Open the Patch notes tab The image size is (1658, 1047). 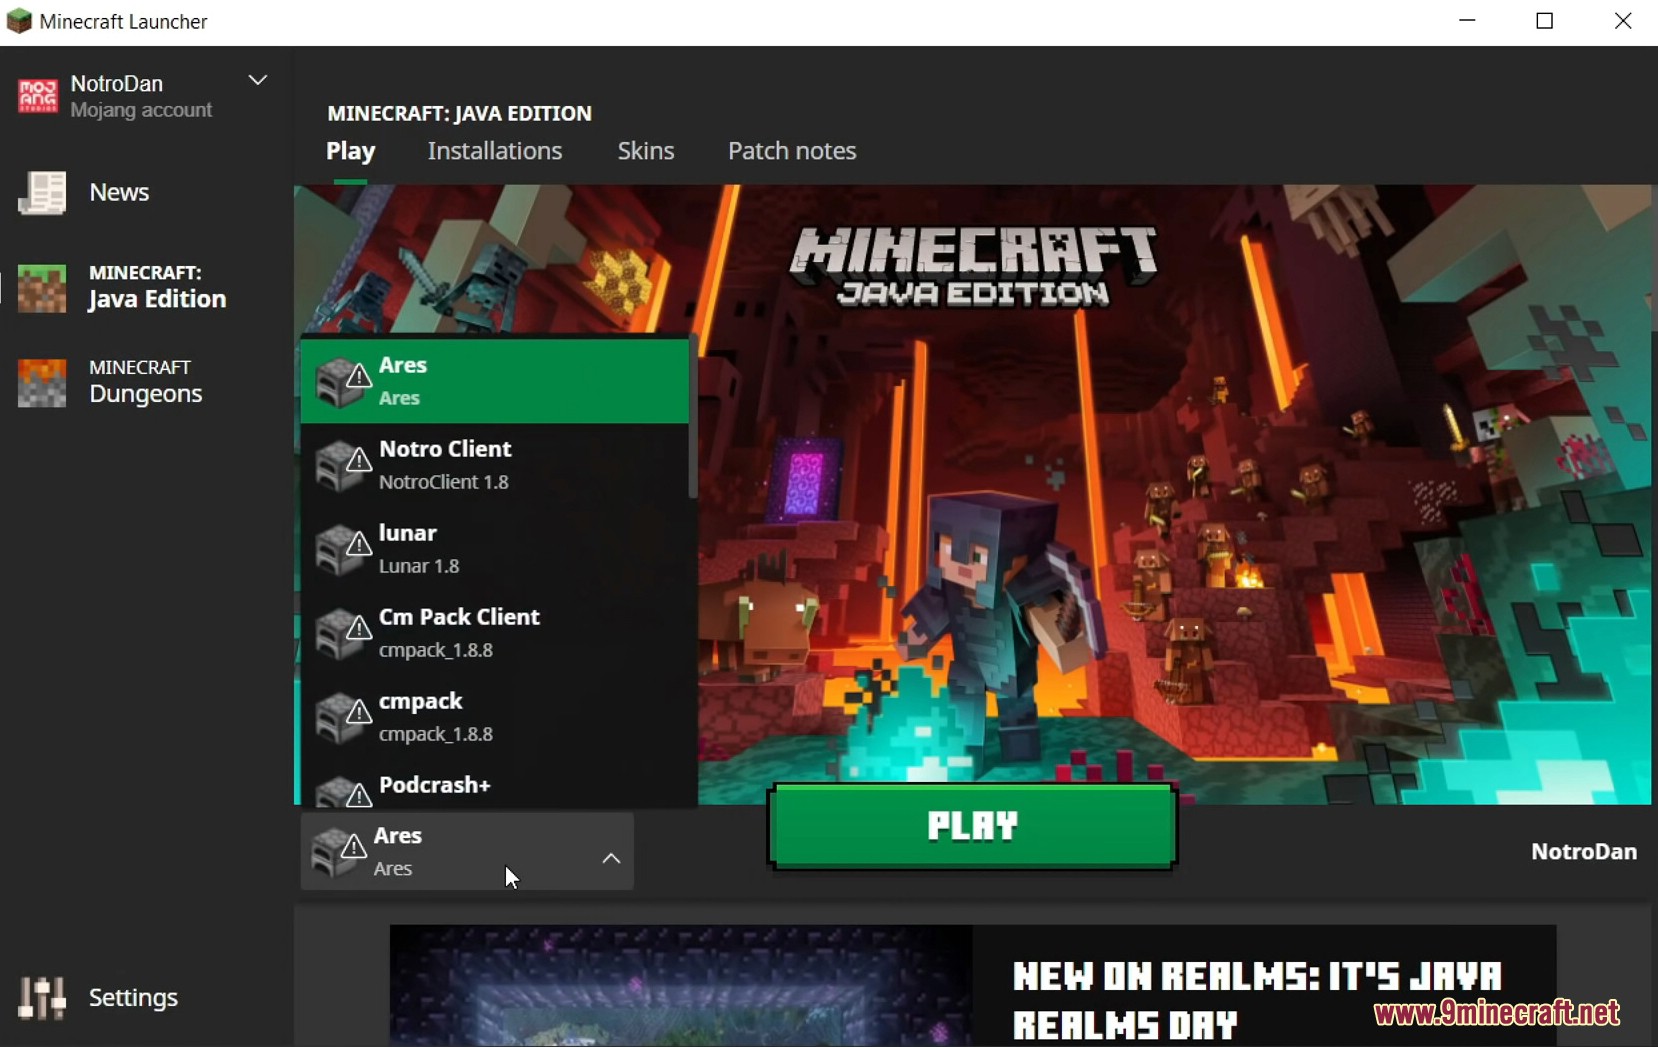(792, 151)
